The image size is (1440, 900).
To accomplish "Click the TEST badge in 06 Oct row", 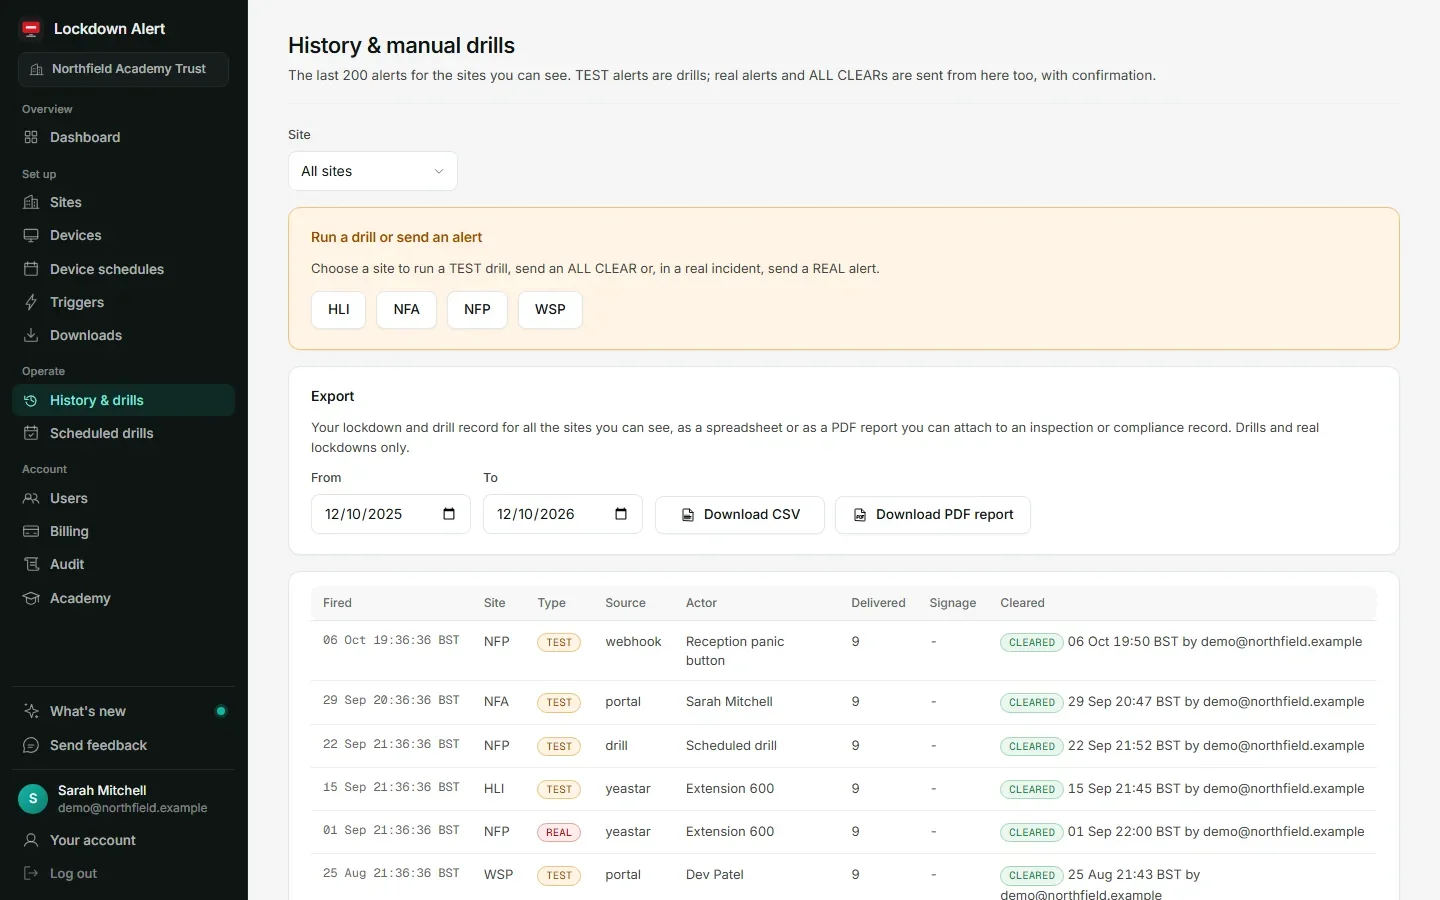I will pos(559,642).
